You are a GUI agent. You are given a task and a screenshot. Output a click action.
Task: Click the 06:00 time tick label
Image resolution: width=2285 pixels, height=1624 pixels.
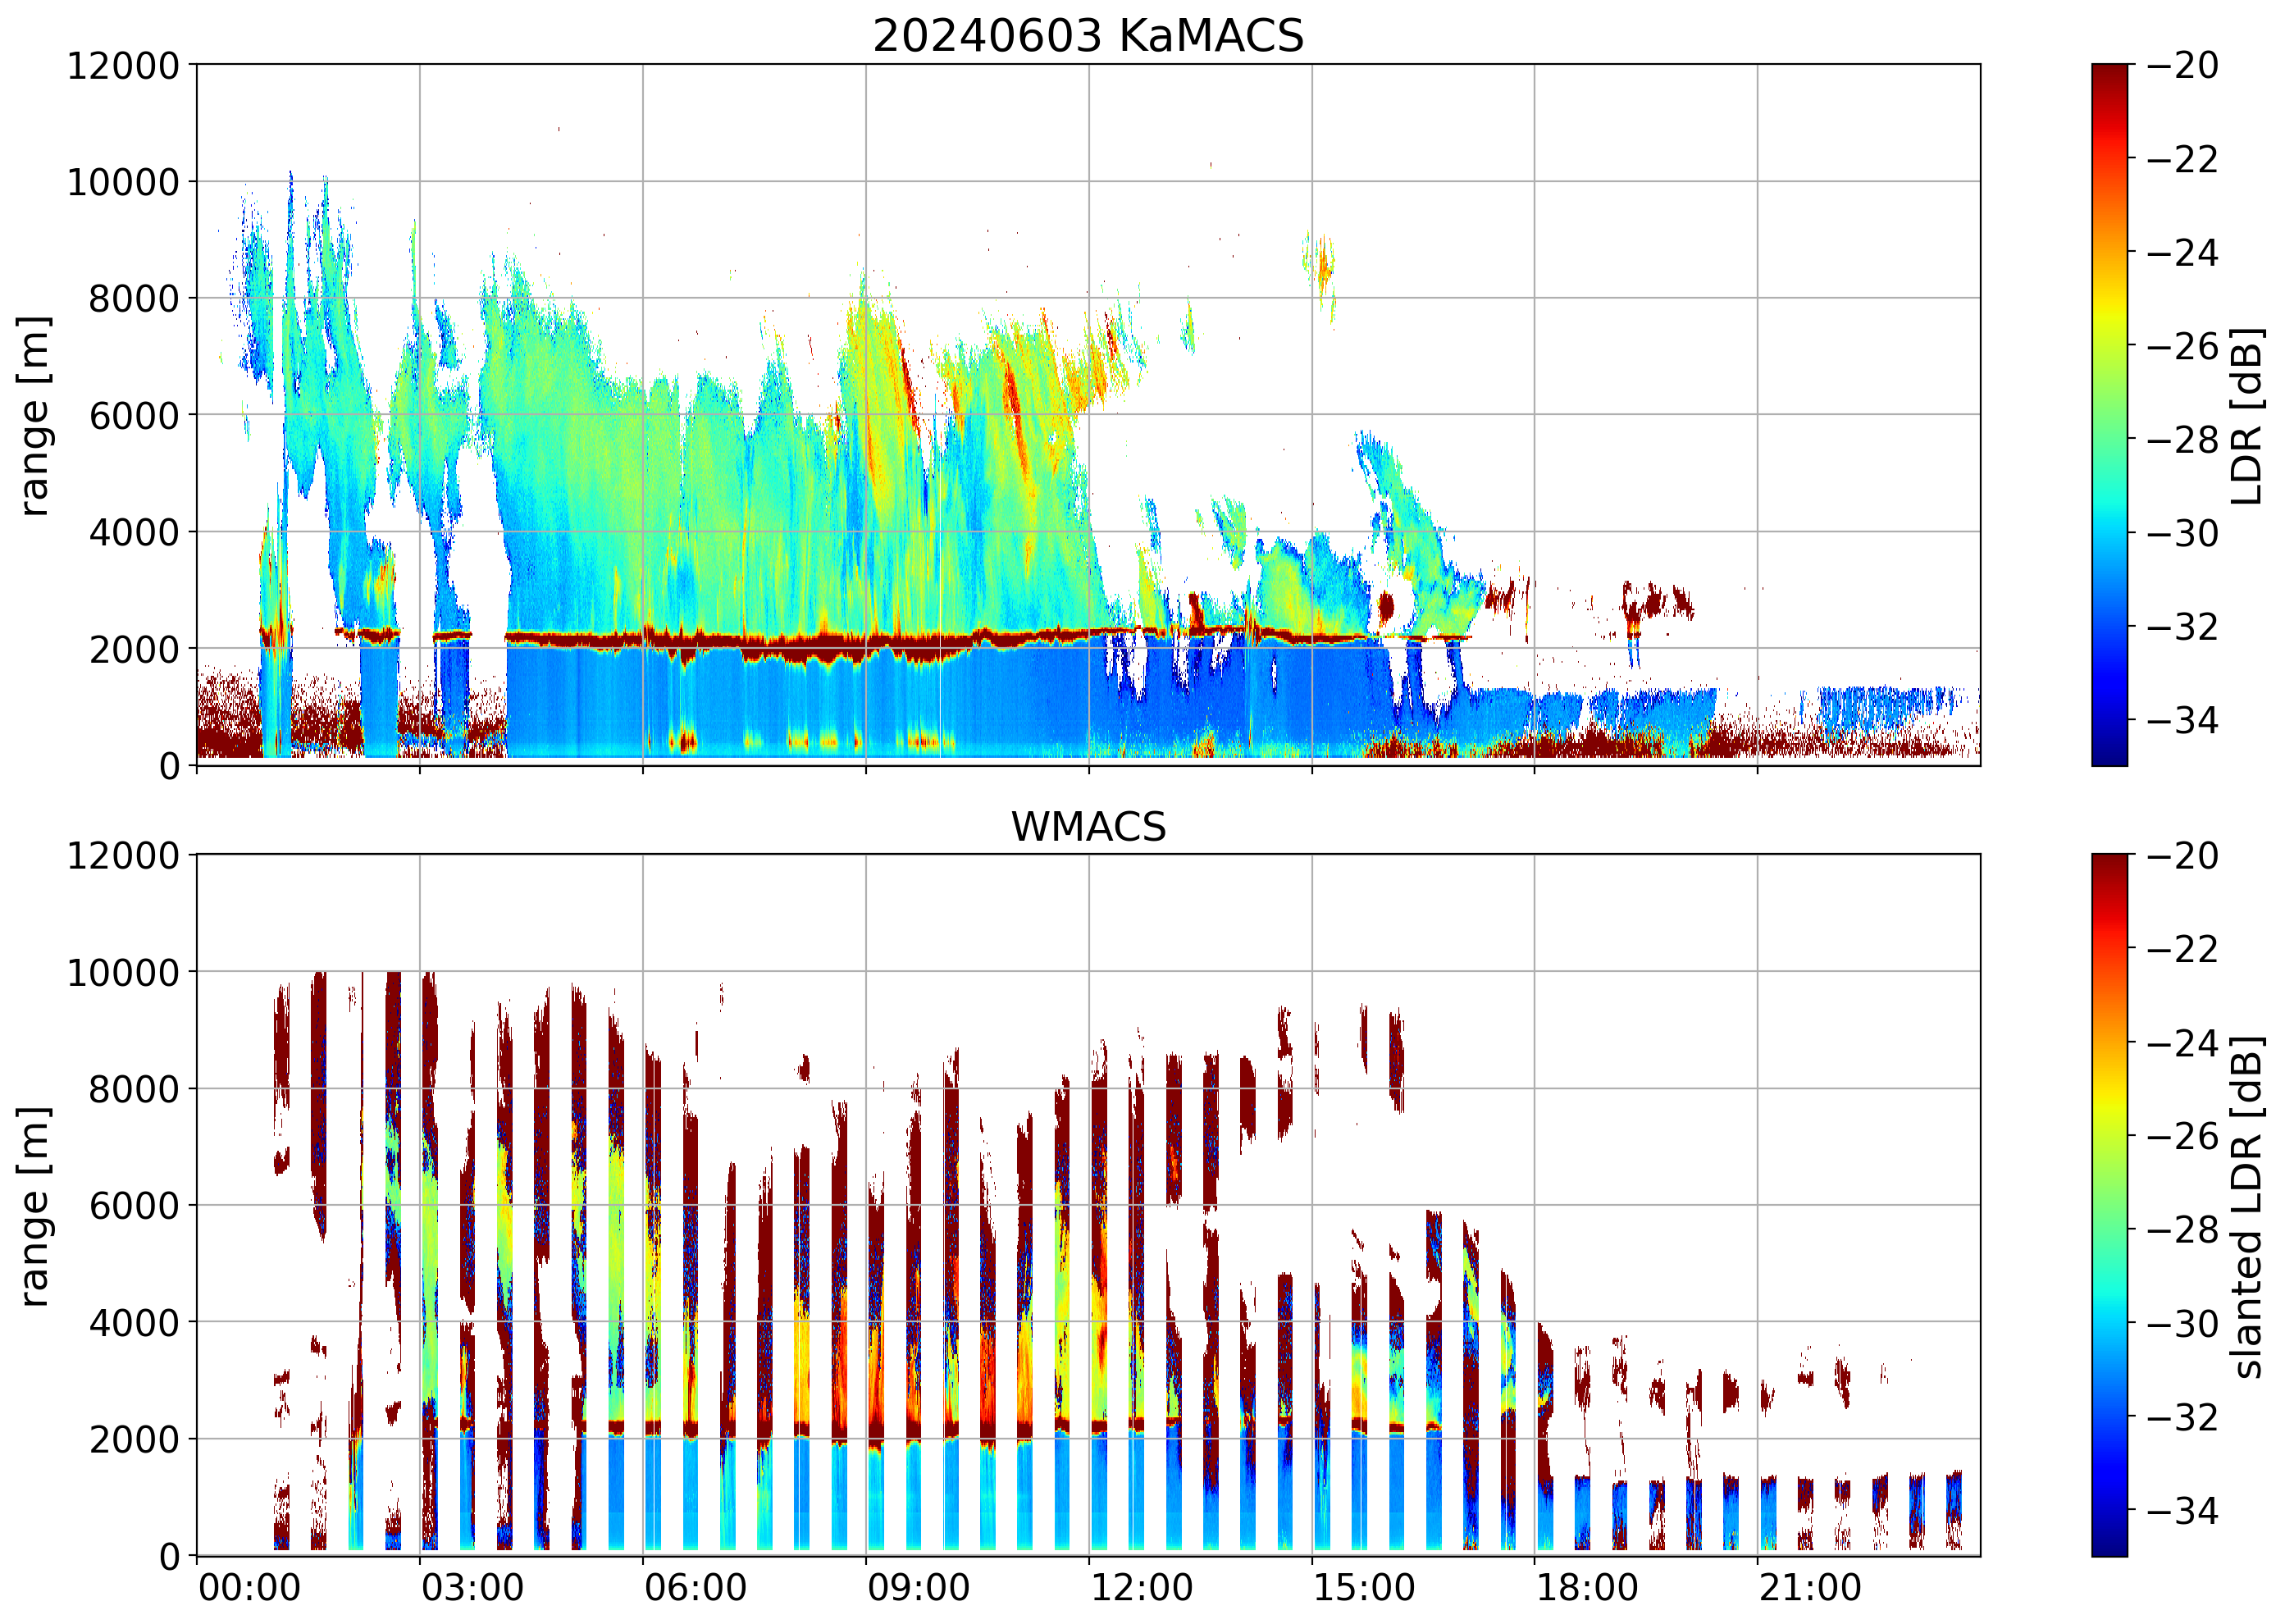tap(695, 1588)
